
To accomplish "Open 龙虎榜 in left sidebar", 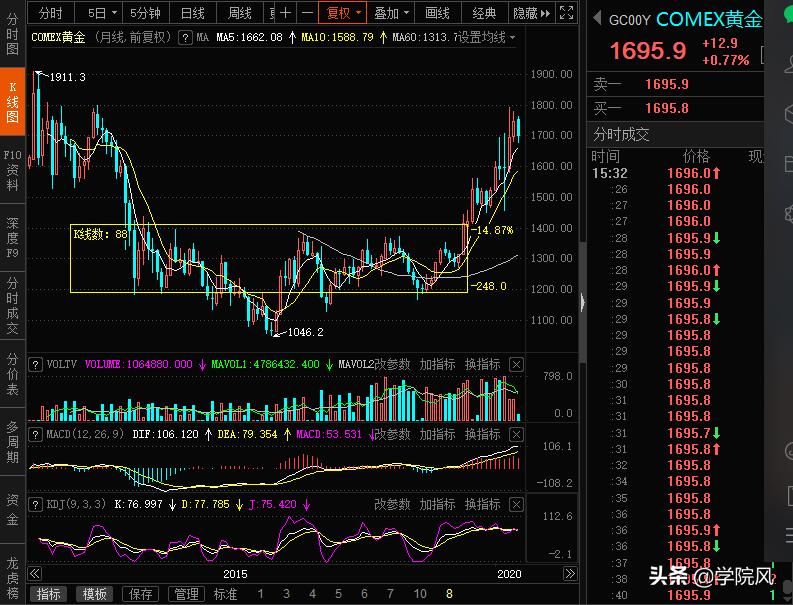I will (x=12, y=577).
